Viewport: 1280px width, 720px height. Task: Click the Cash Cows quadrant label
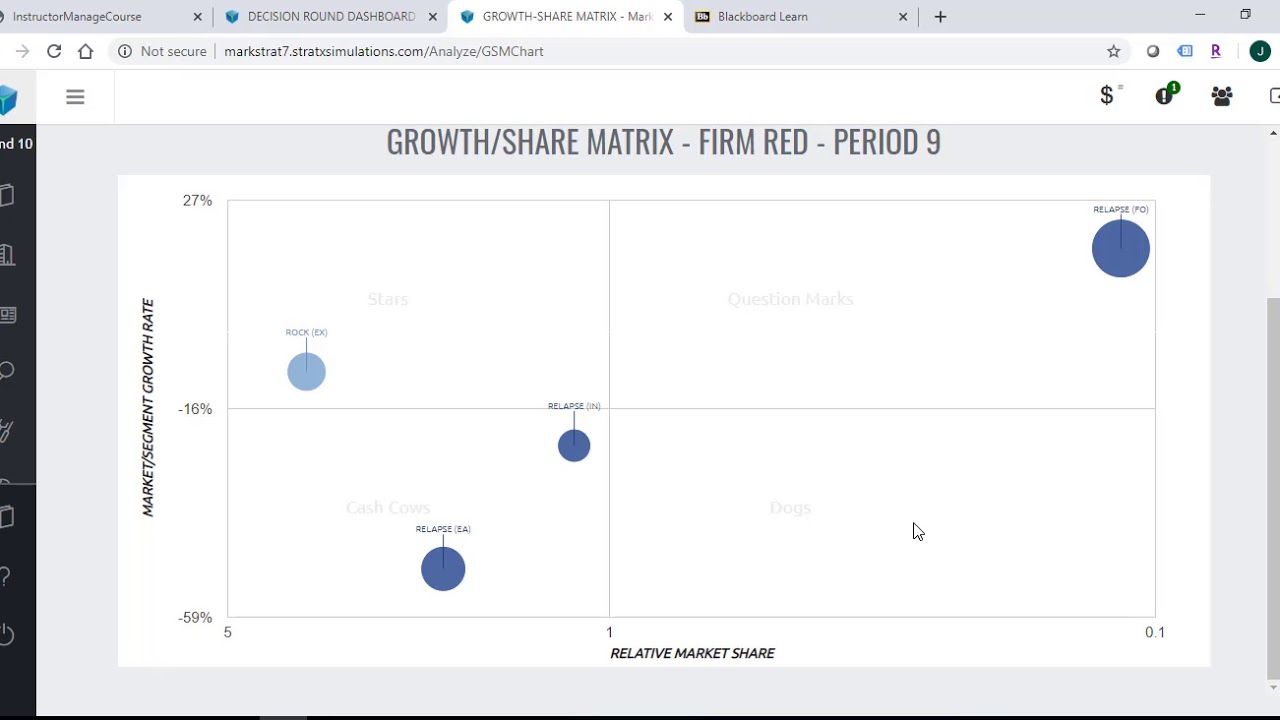388,508
